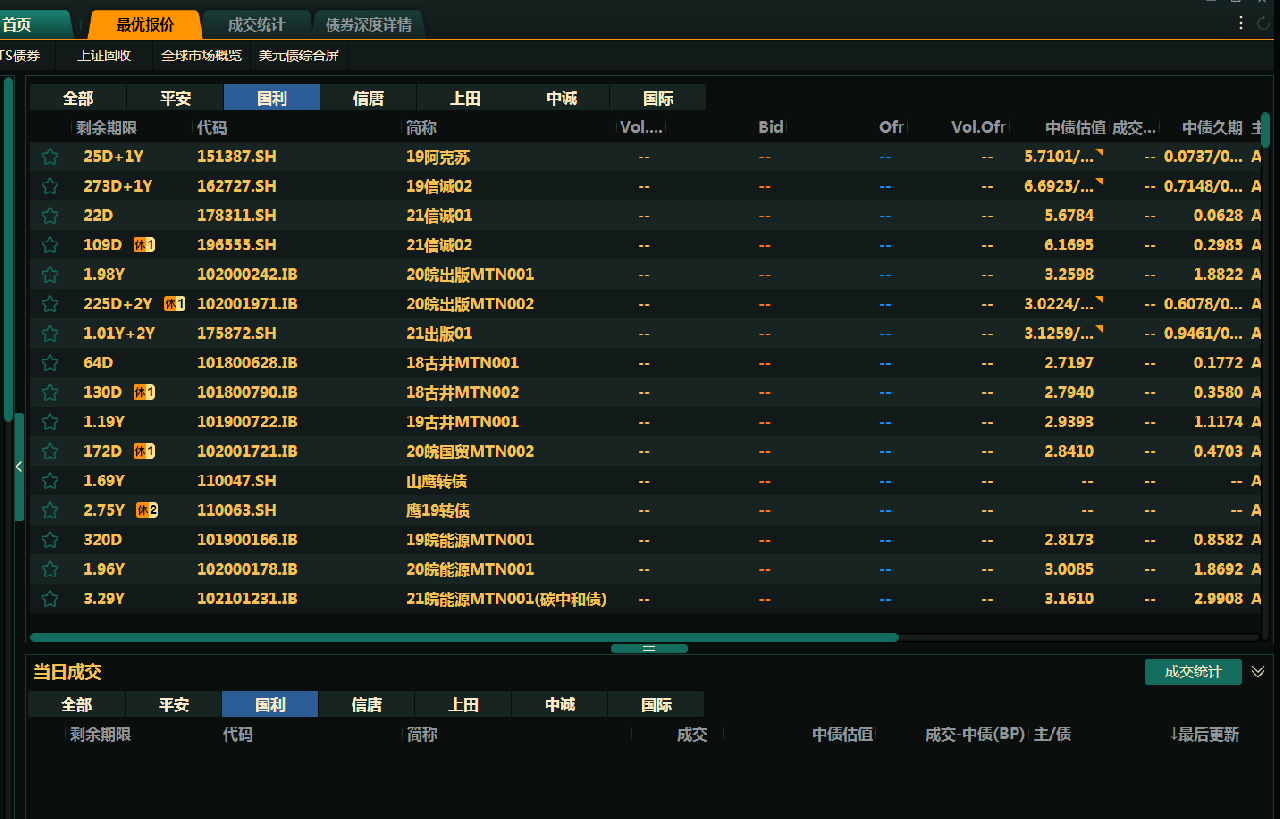1280x819 pixels.
Task: Toggle favorite star for 21出版01
Action: tap(50, 334)
